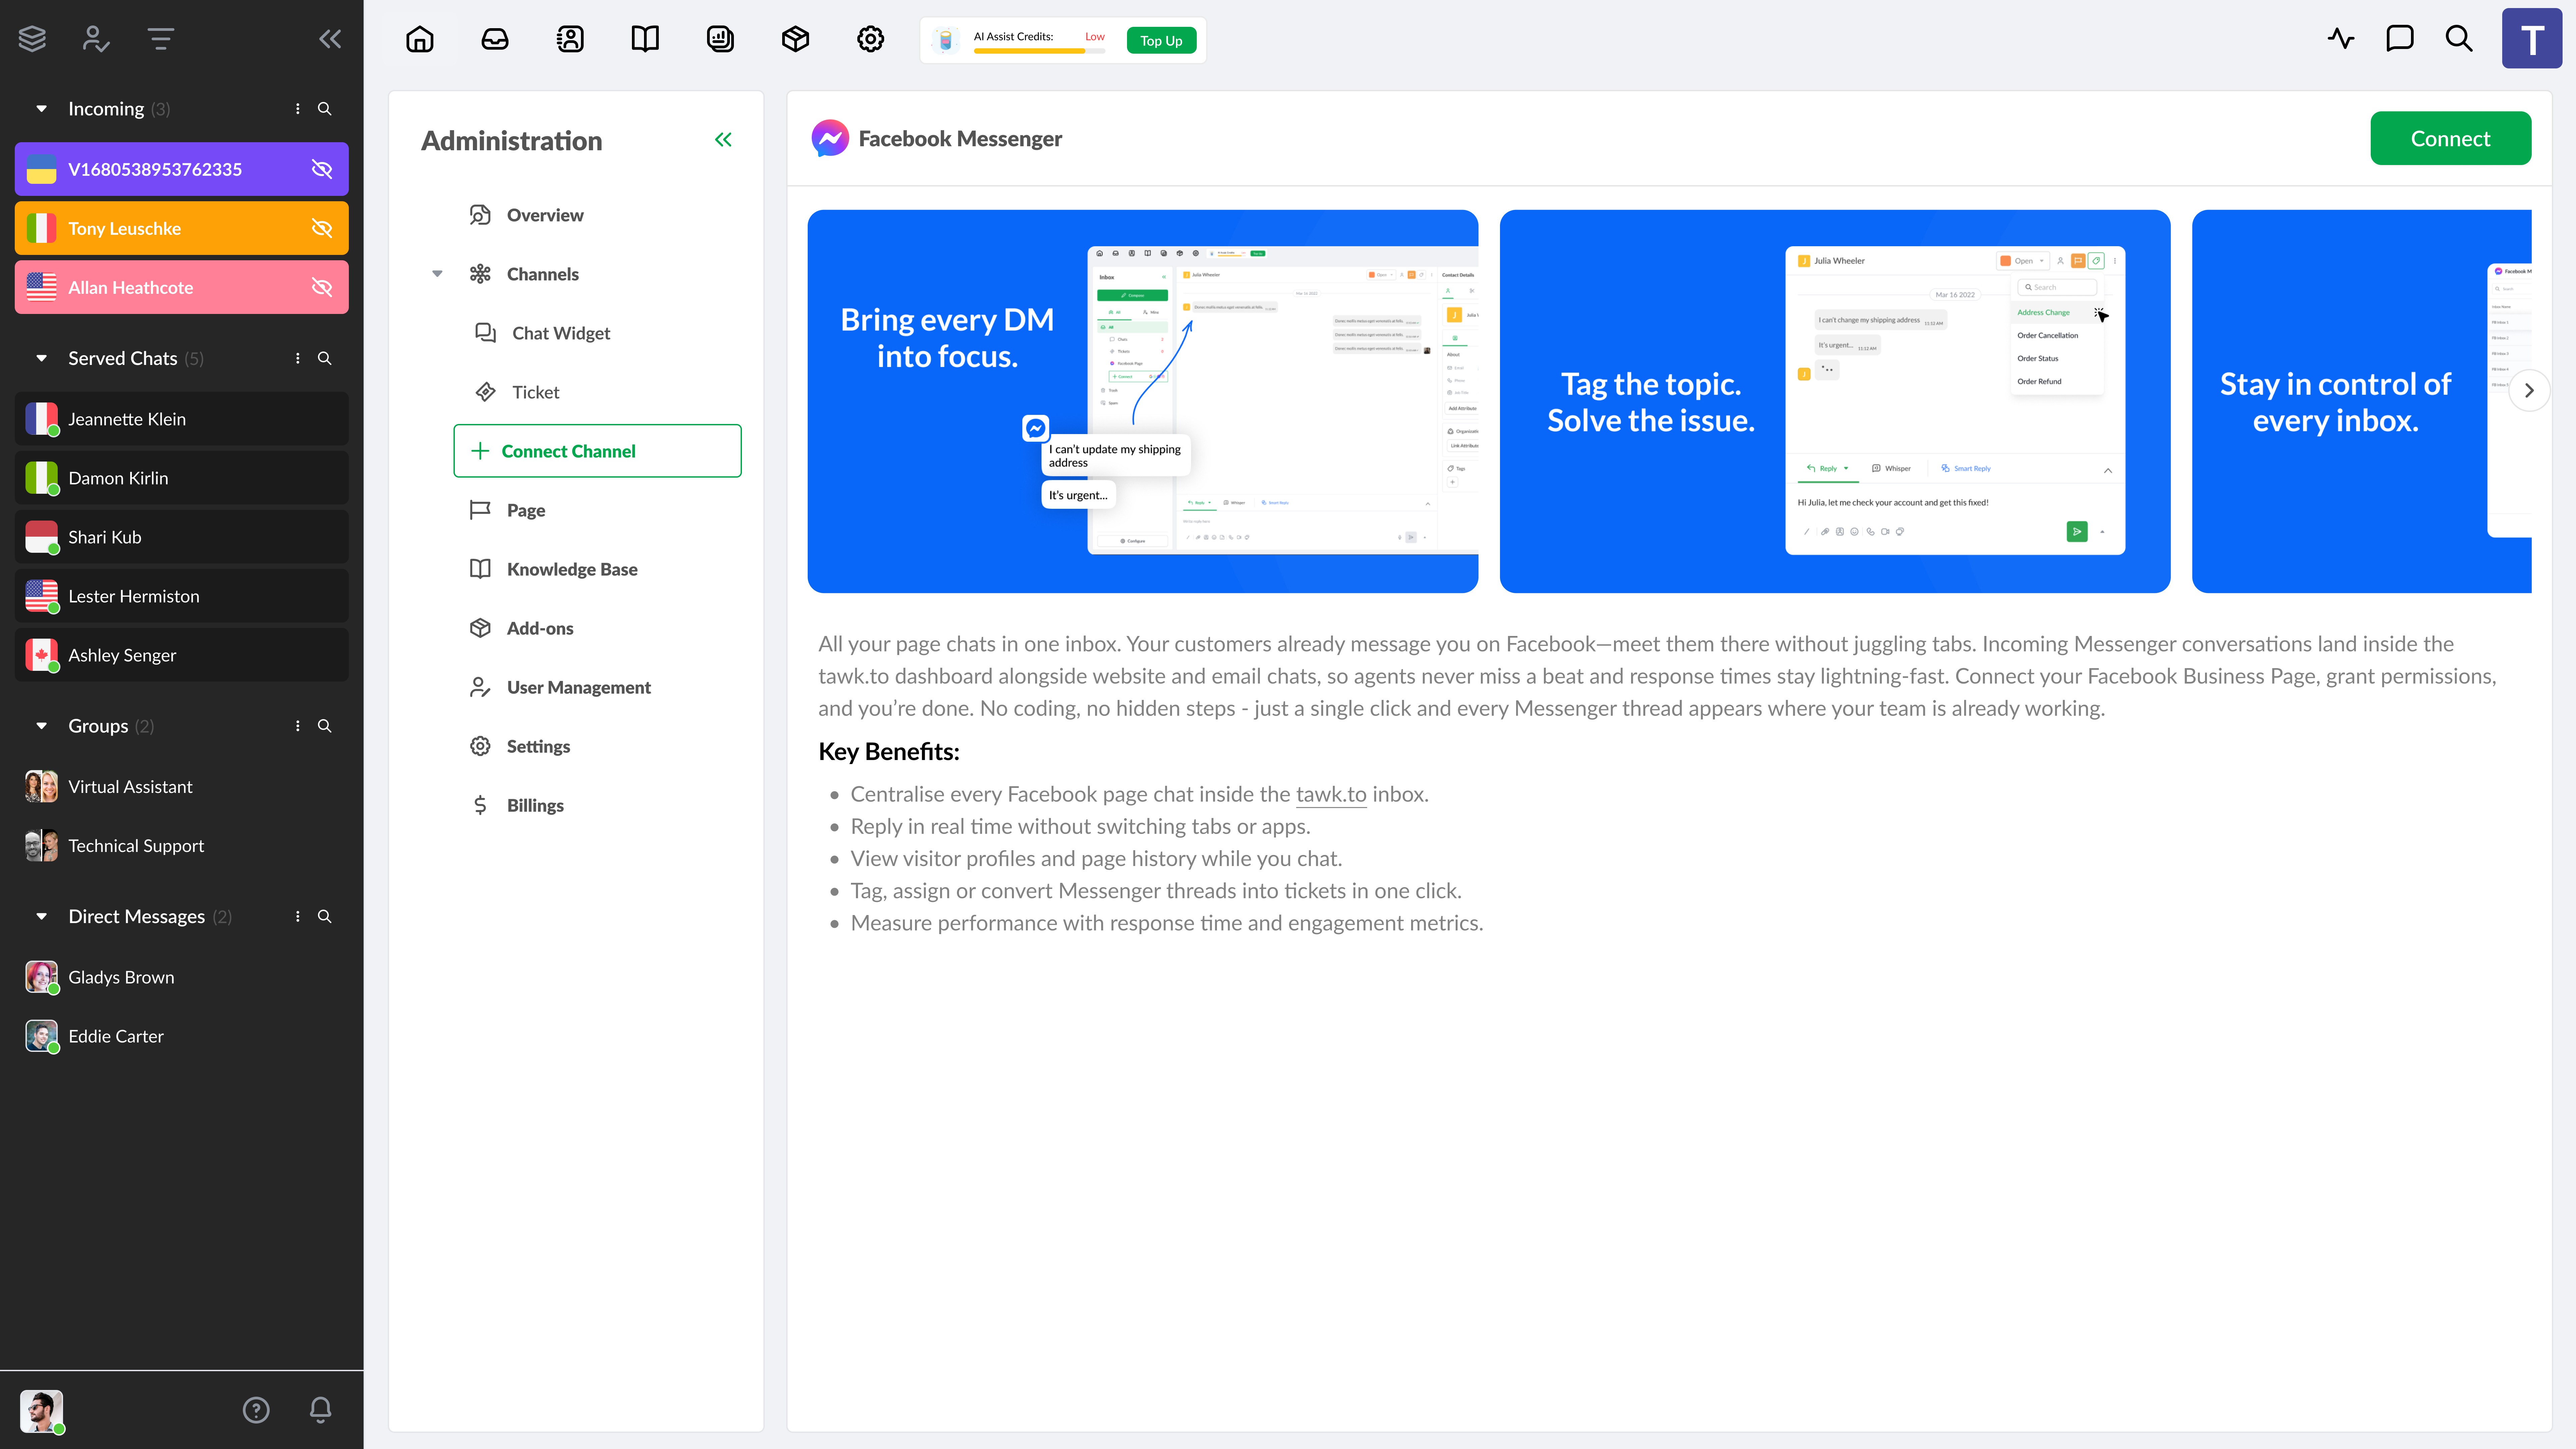
Task: Open the Contacts icon in top toolbar
Action: click(x=570, y=39)
